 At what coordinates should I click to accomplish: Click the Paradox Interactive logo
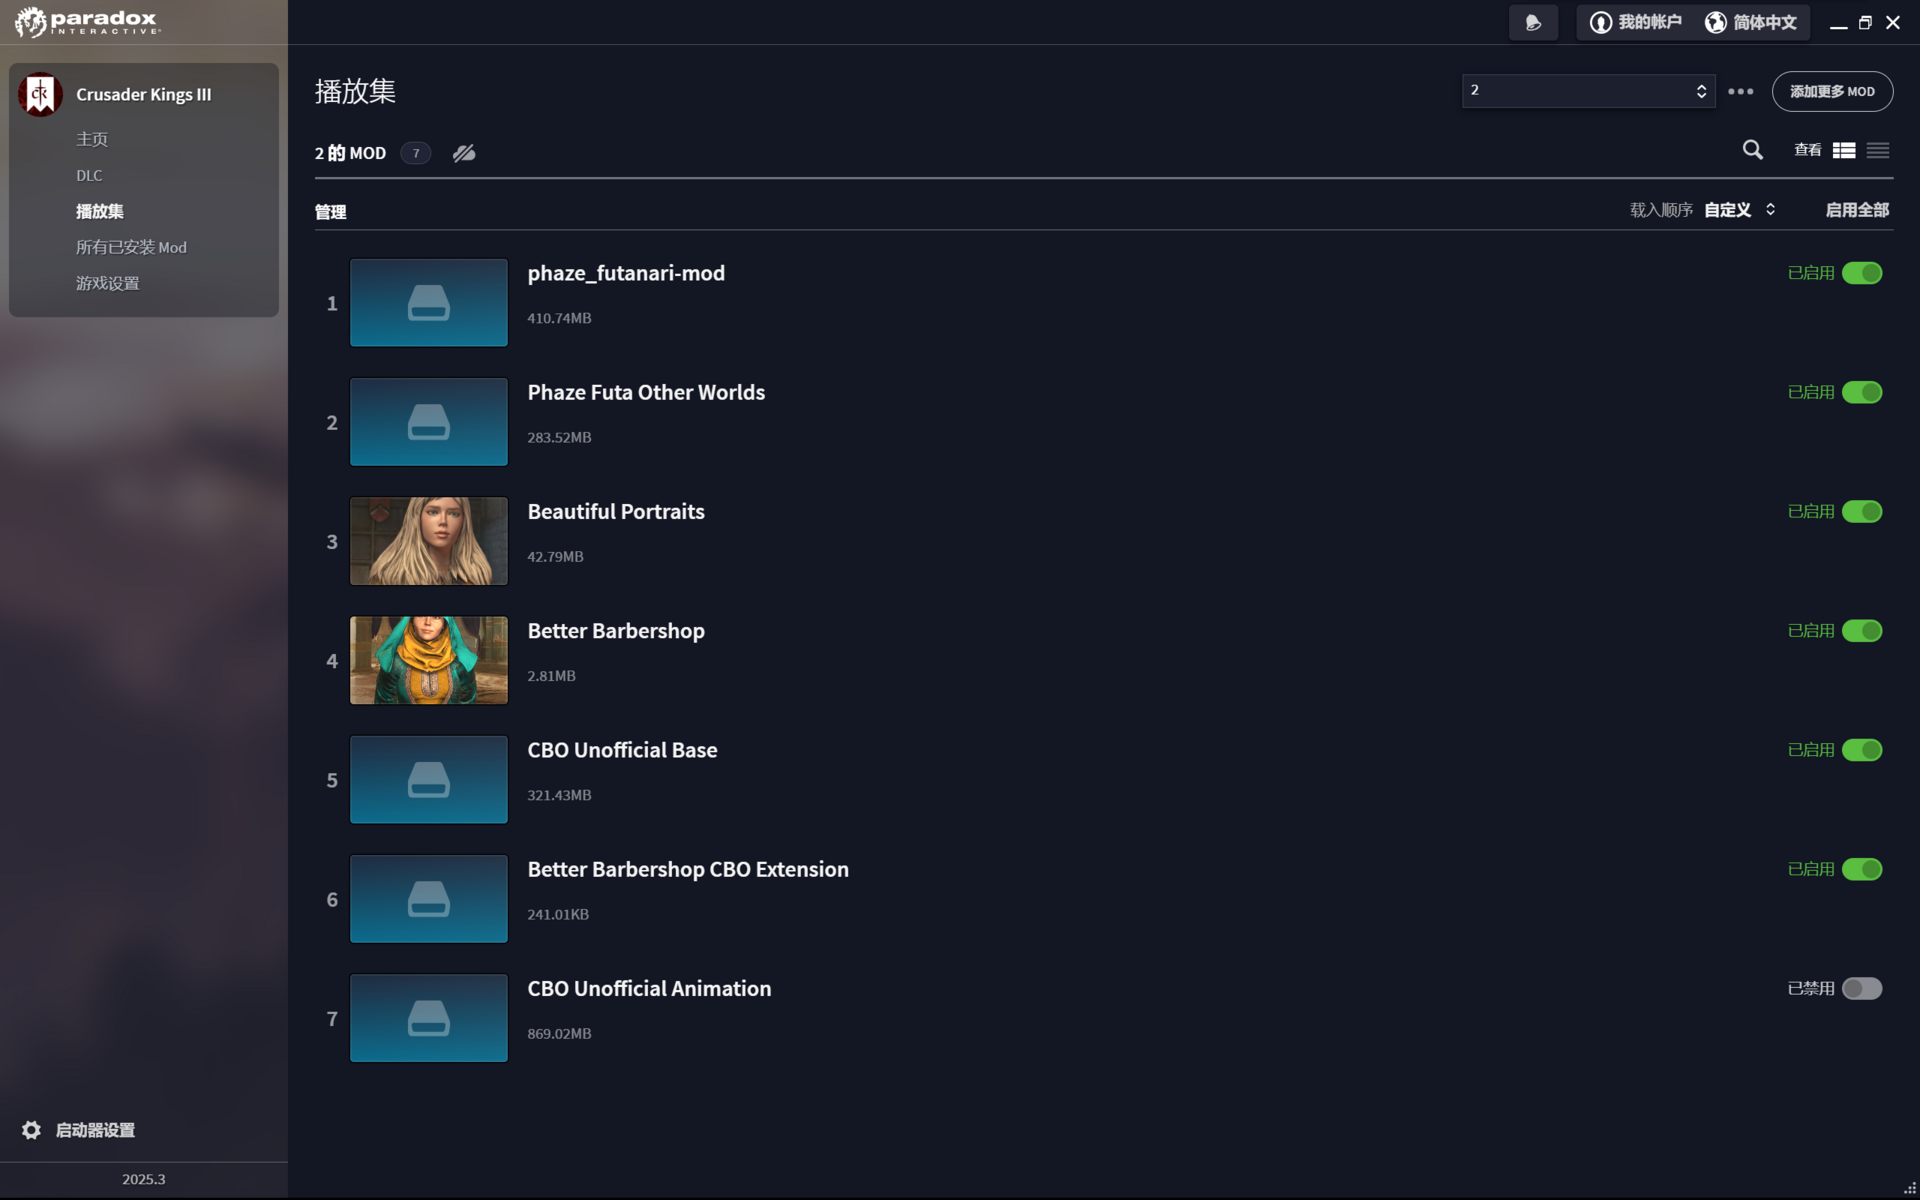88,22
